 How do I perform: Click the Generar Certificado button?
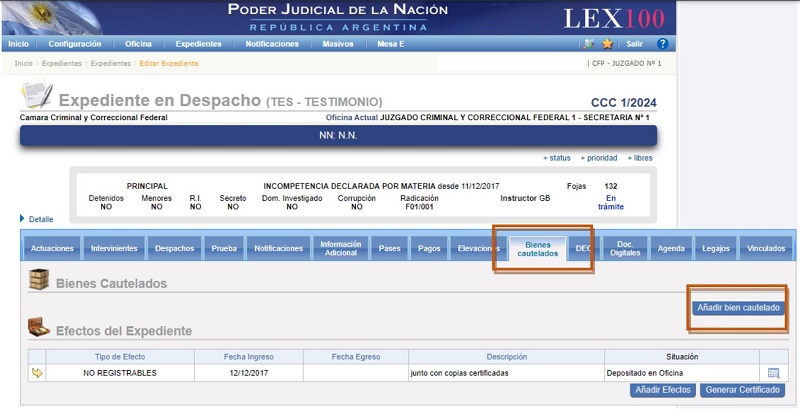tap(742, 390)
